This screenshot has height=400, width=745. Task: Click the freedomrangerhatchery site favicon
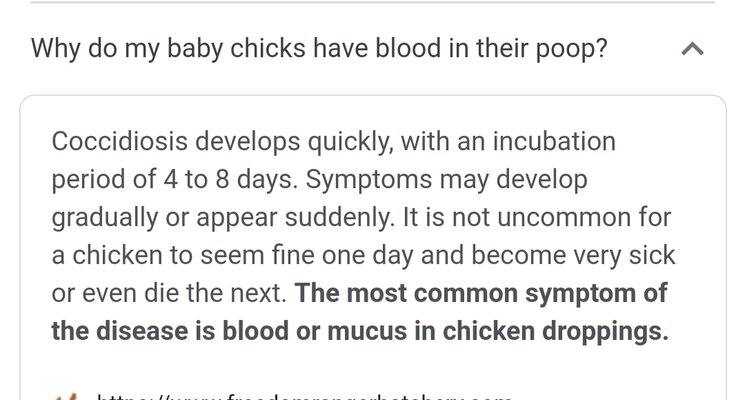66,397
